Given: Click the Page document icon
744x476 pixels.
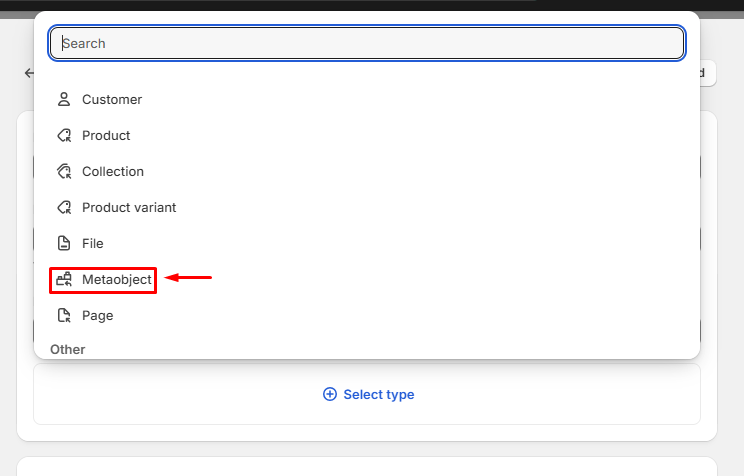Looking at the screenshot, I should (x=64, y=315).
